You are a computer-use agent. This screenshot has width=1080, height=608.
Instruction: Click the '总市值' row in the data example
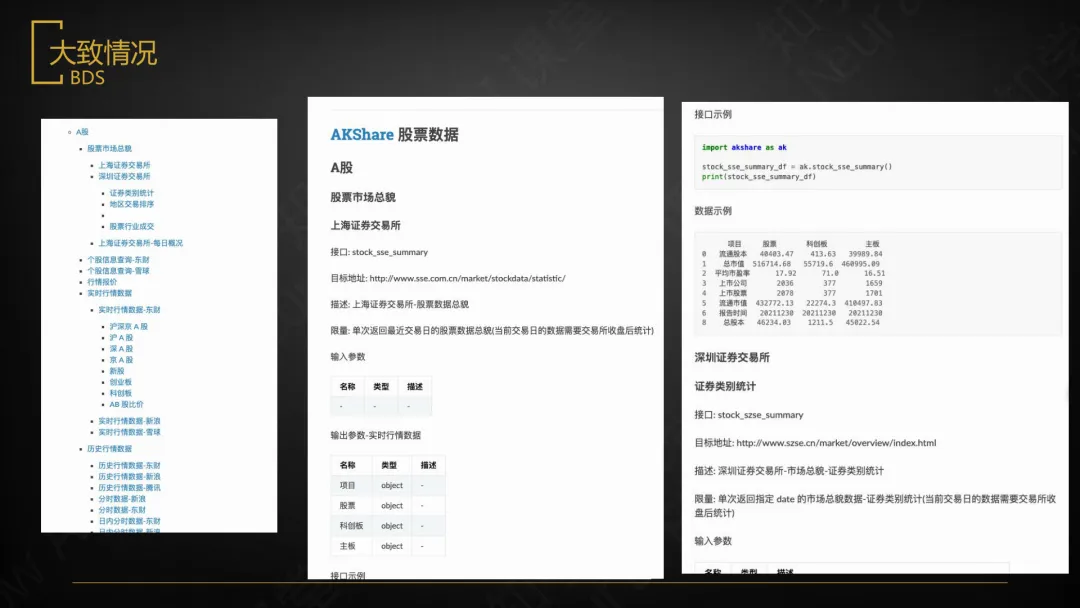(791, 264)
